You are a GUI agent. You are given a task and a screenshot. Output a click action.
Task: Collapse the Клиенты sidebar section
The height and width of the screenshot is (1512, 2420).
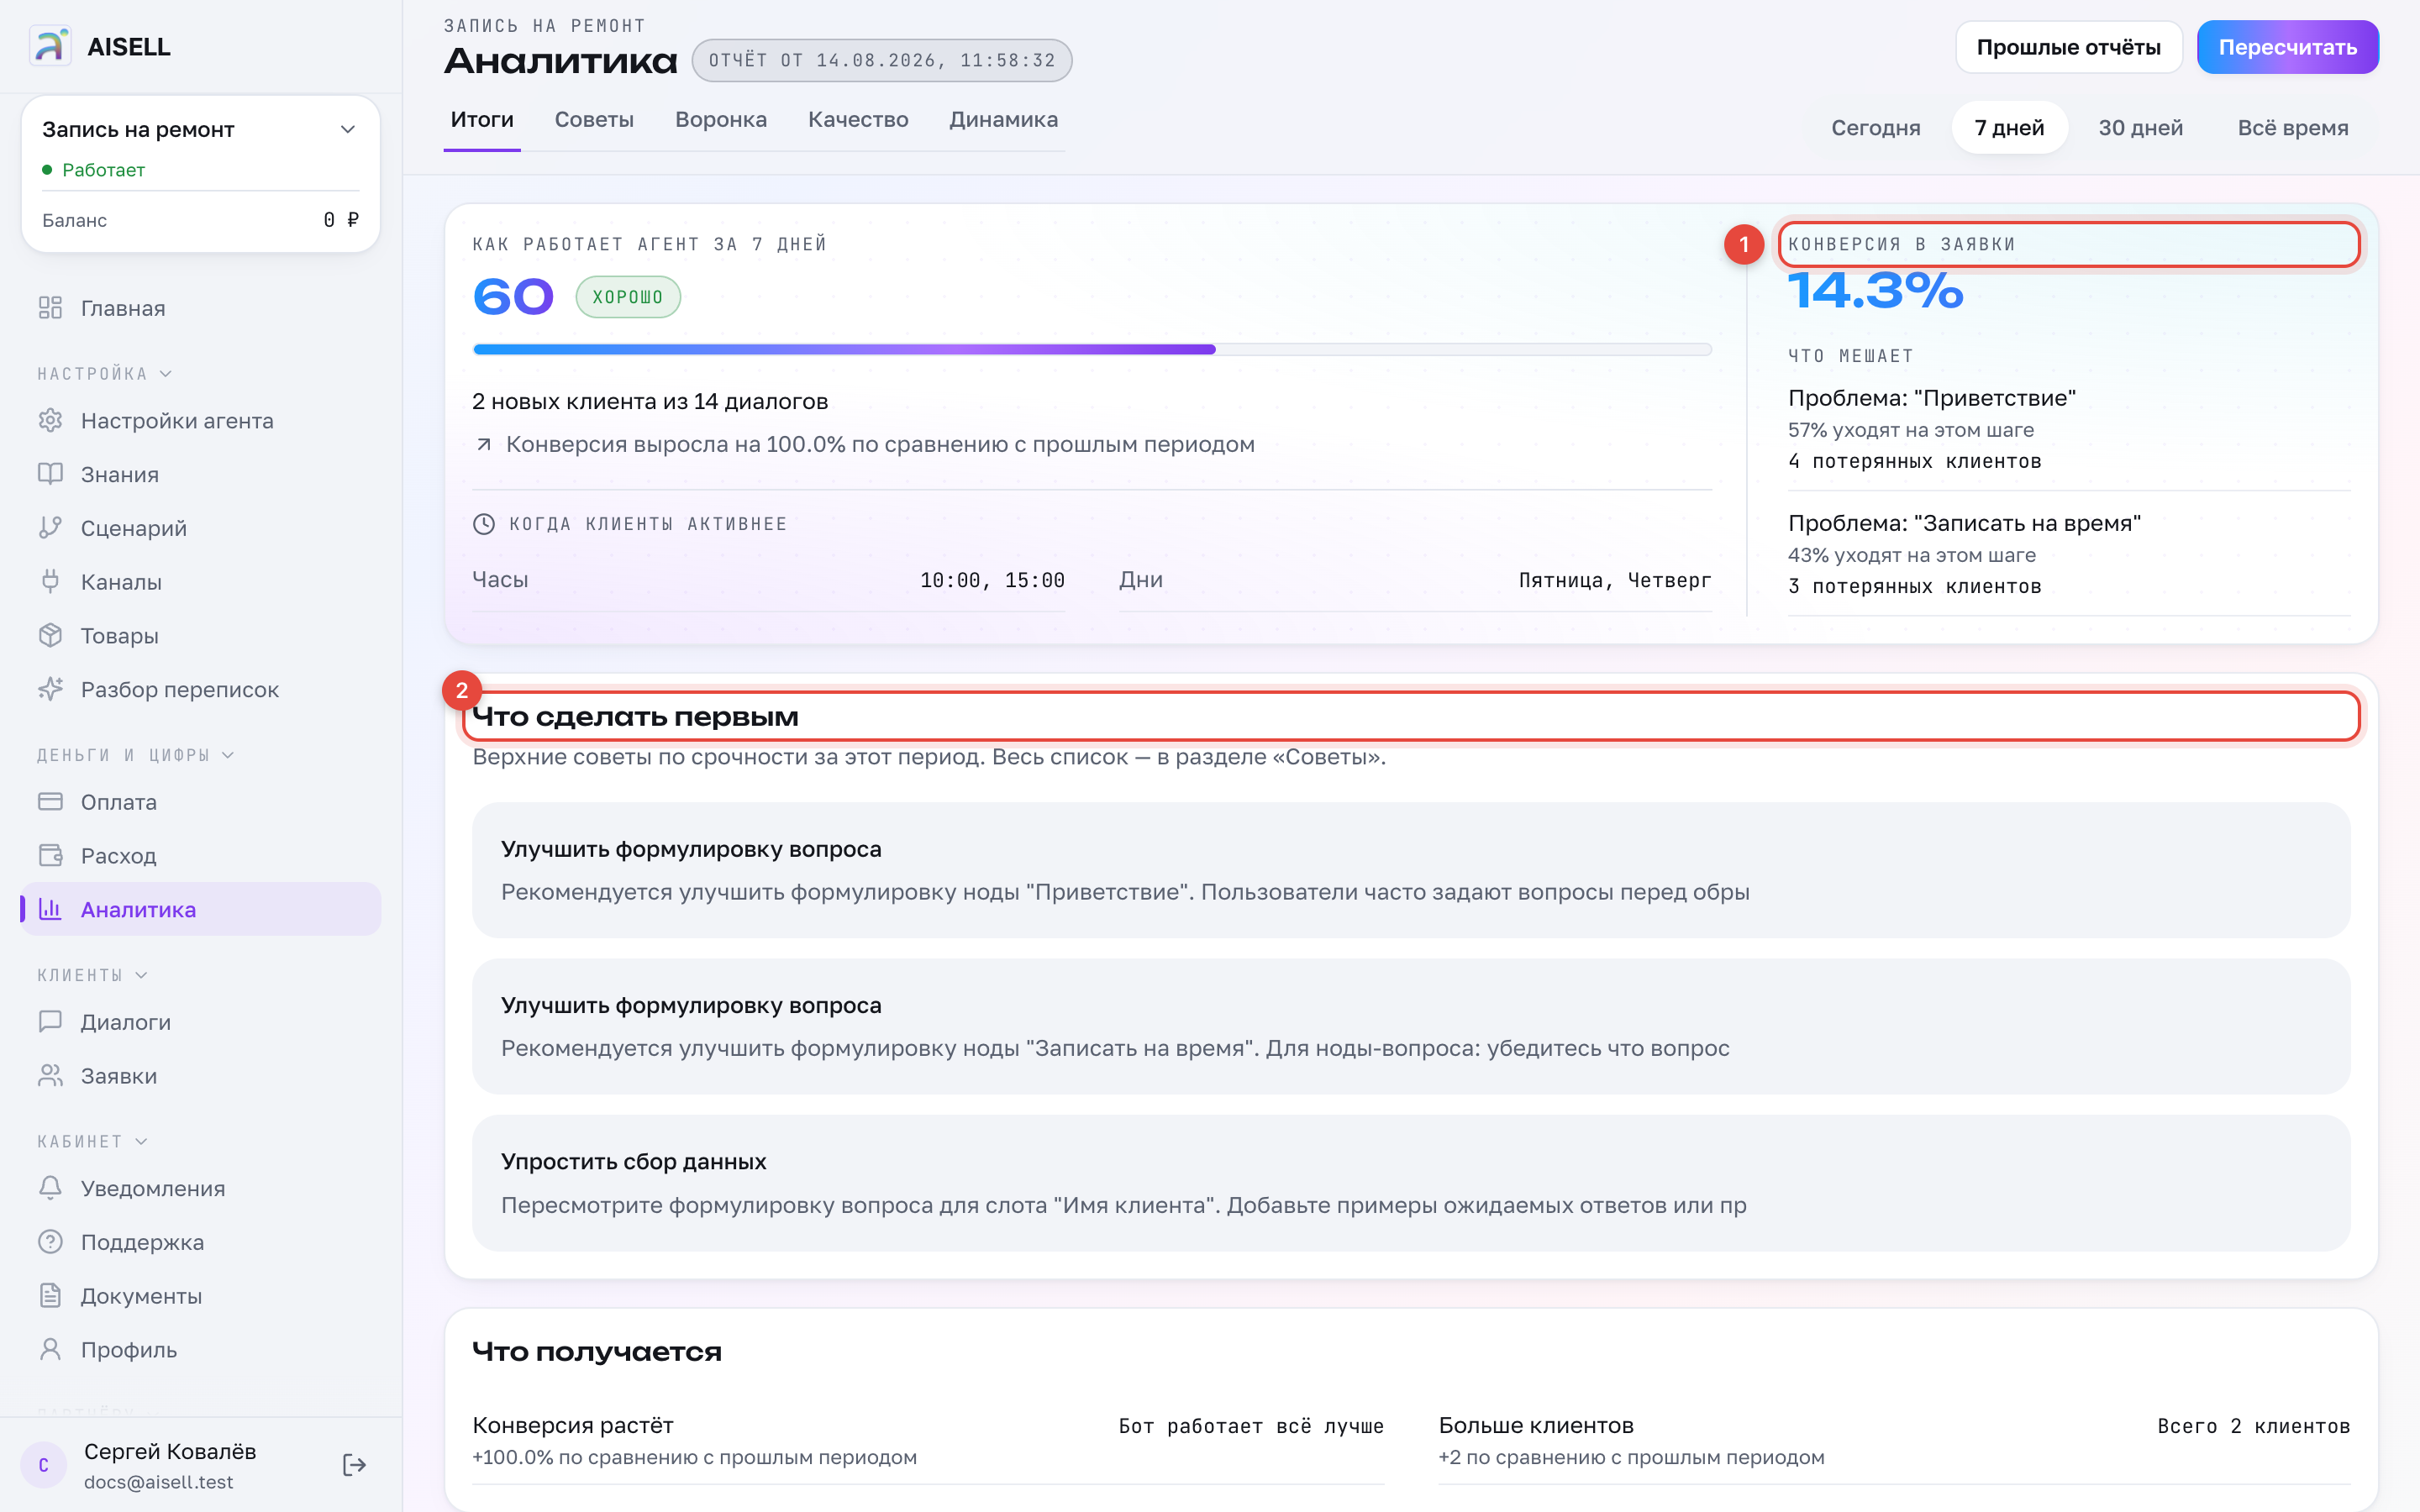tap(92, 975)
